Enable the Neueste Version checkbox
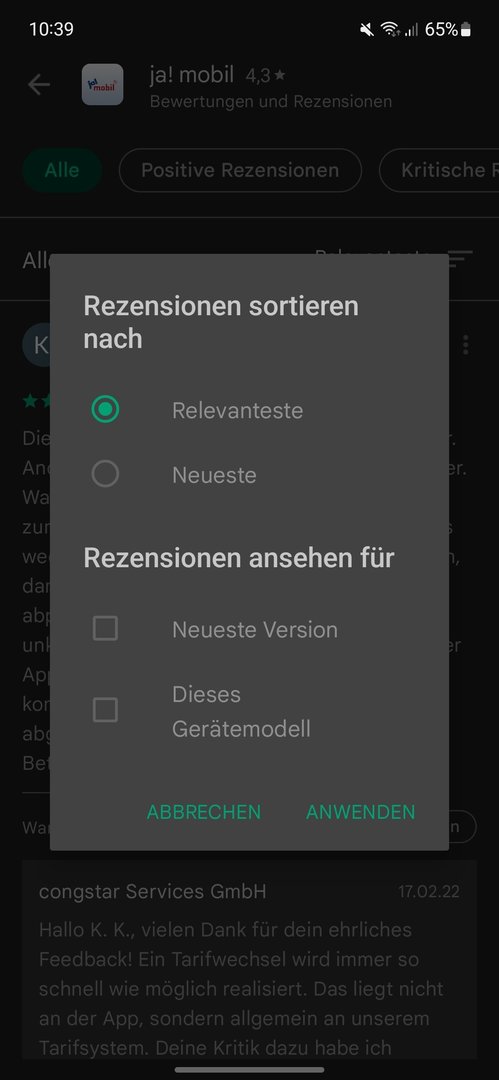 [105, 628]
